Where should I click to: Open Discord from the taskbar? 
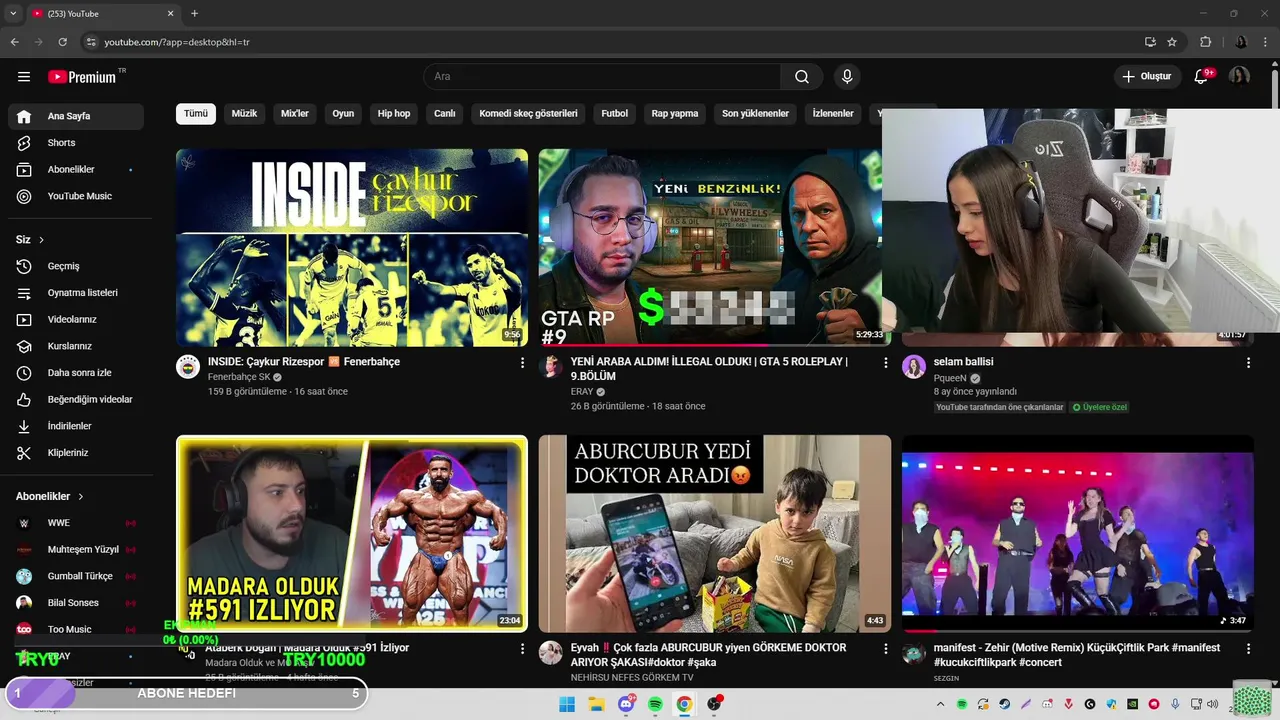[x=626, y=704]
